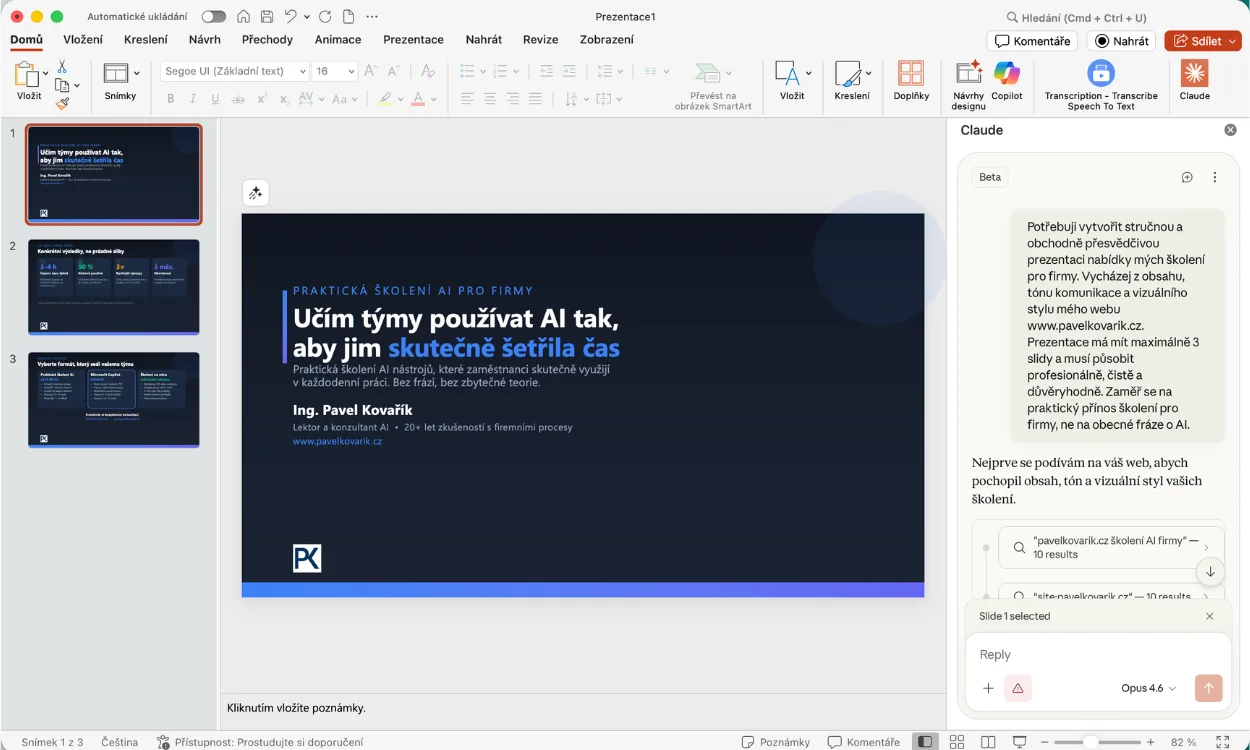Screen dimensions: 1250x750
Task: Click the attachment plus icon in Claude panel
Action: (988, 688)
